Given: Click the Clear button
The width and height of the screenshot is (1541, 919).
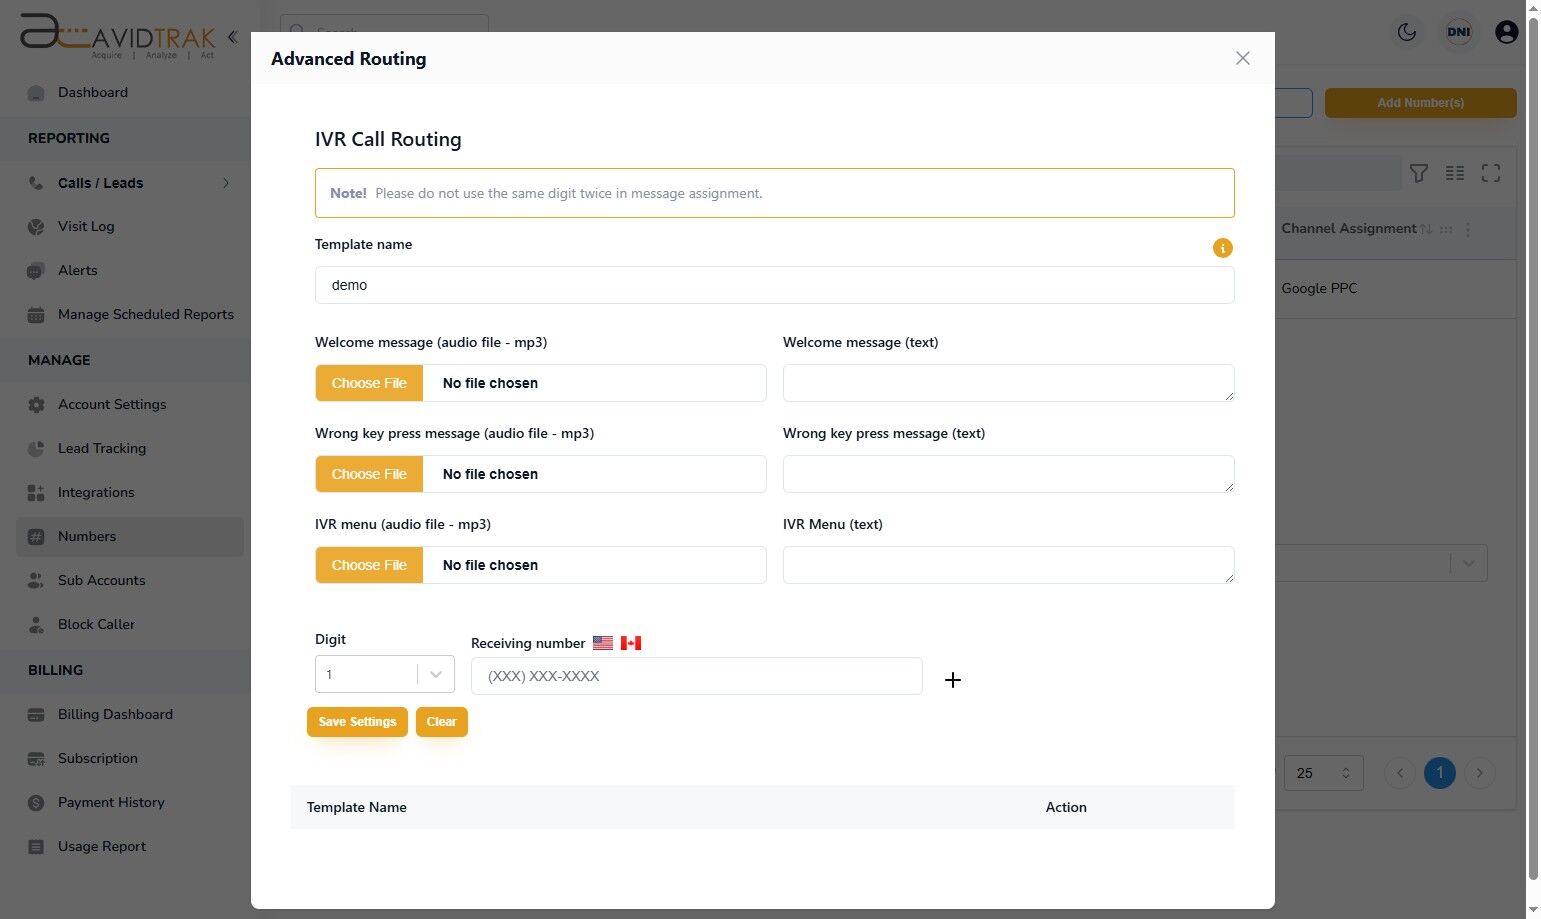Looking at the screenshot, I should 441,721.
